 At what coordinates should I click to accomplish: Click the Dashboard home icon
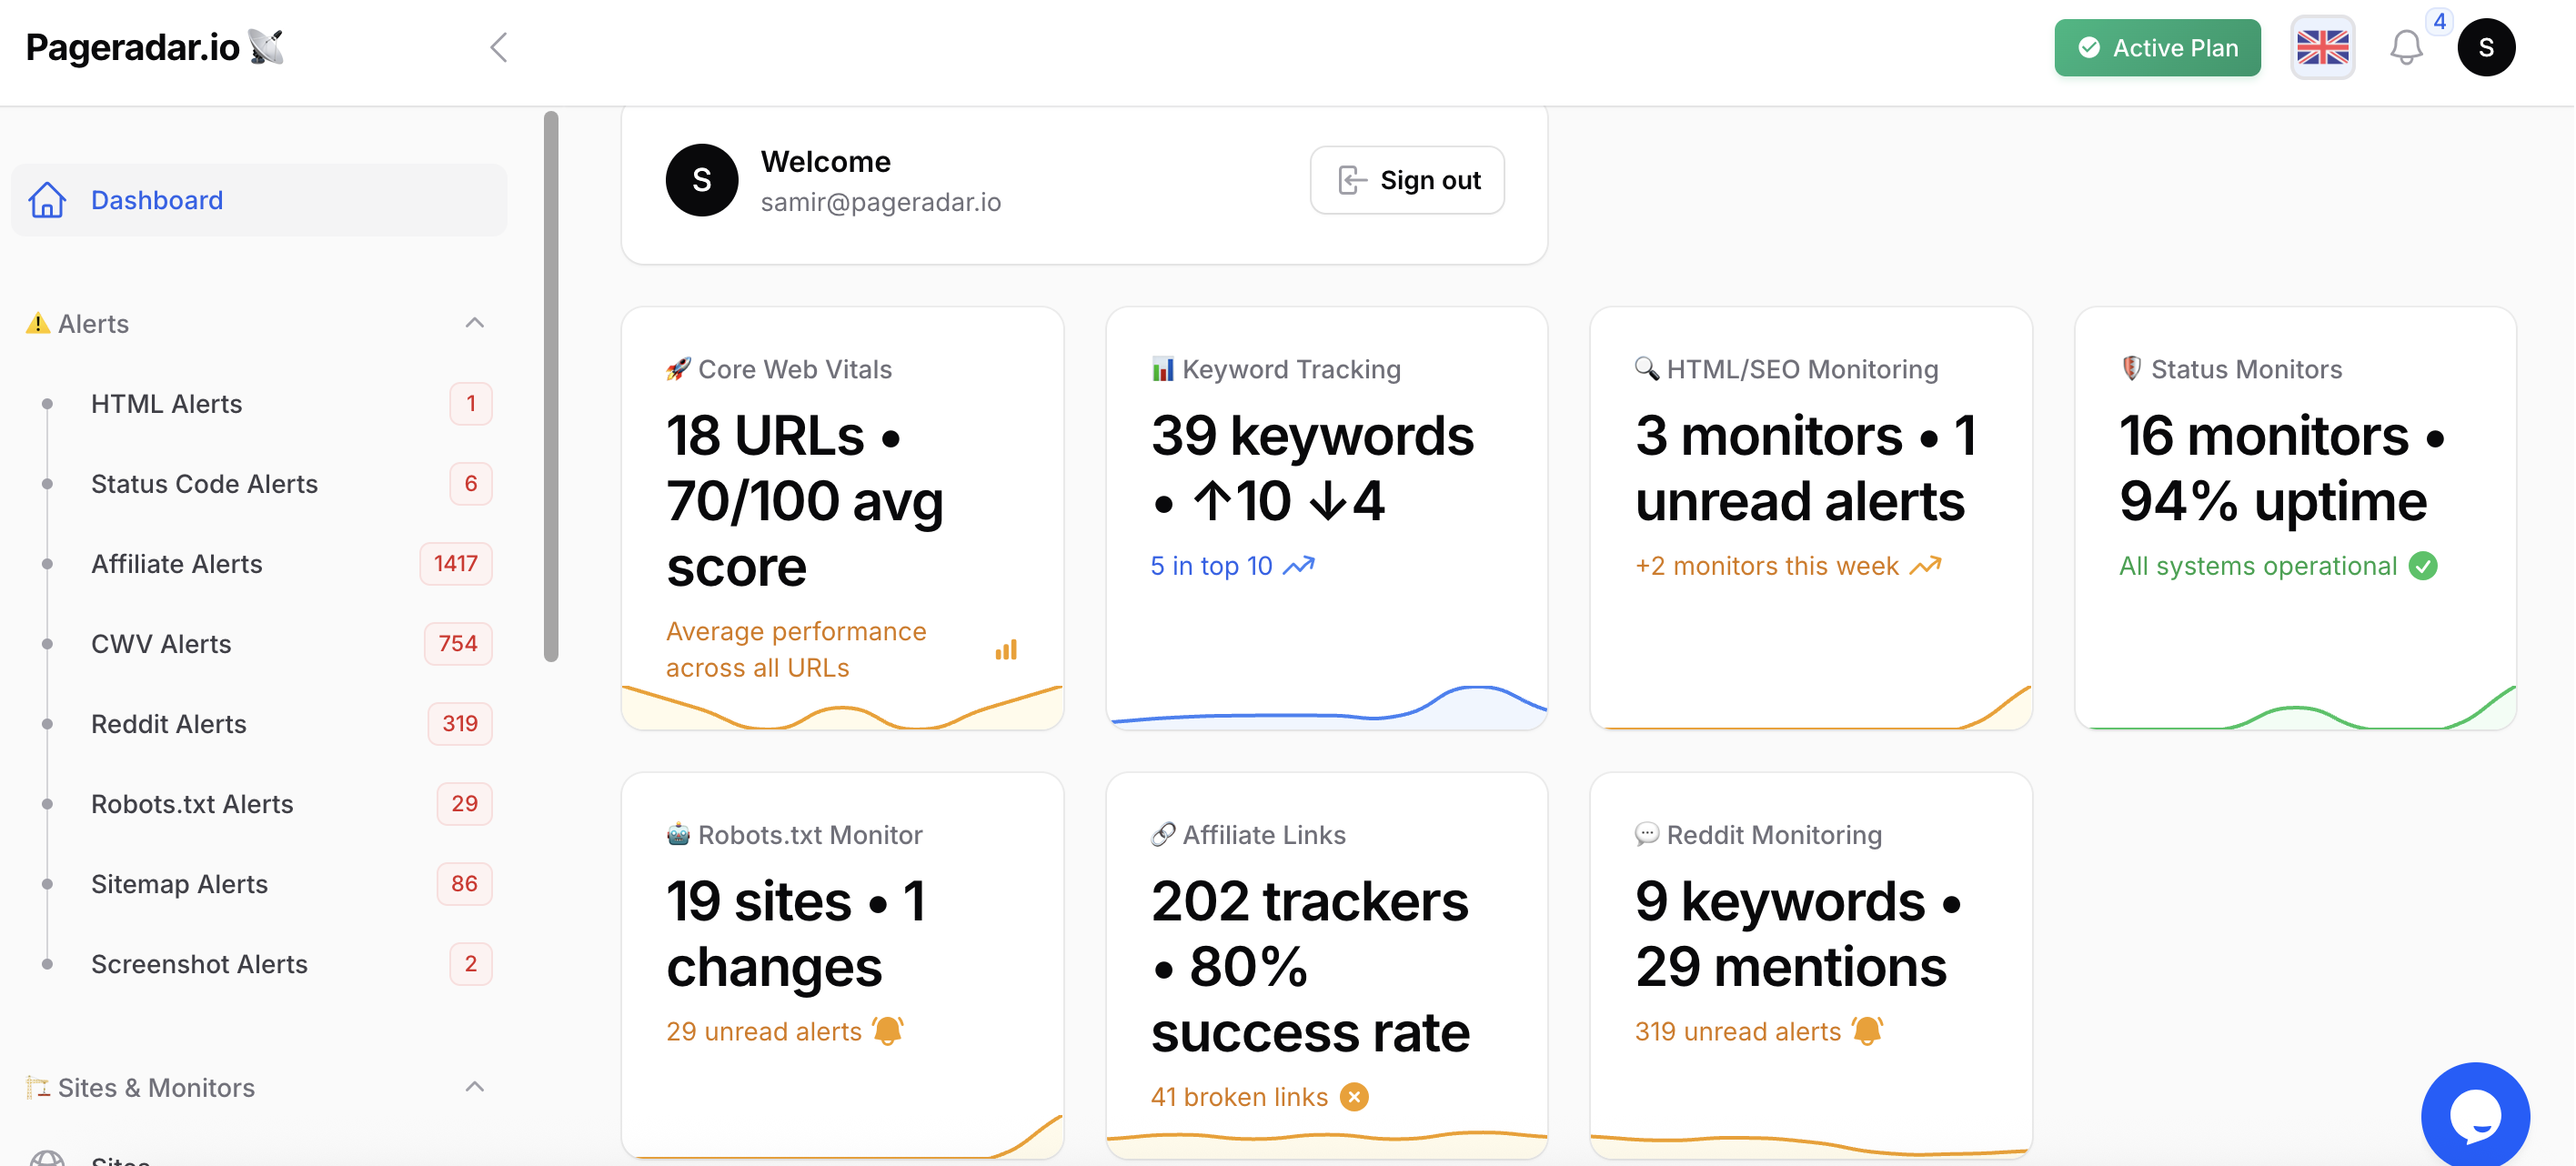pos(47,200)
